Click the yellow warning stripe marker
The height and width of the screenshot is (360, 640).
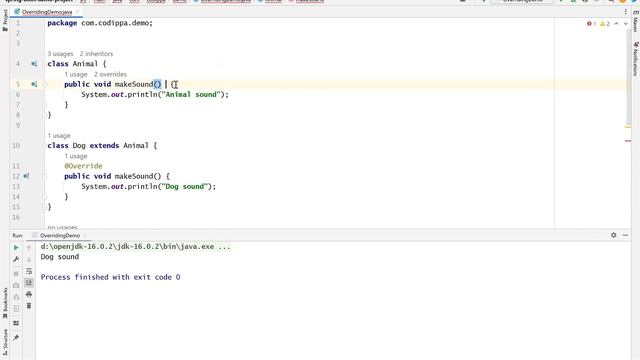click(x=628, y=127)
